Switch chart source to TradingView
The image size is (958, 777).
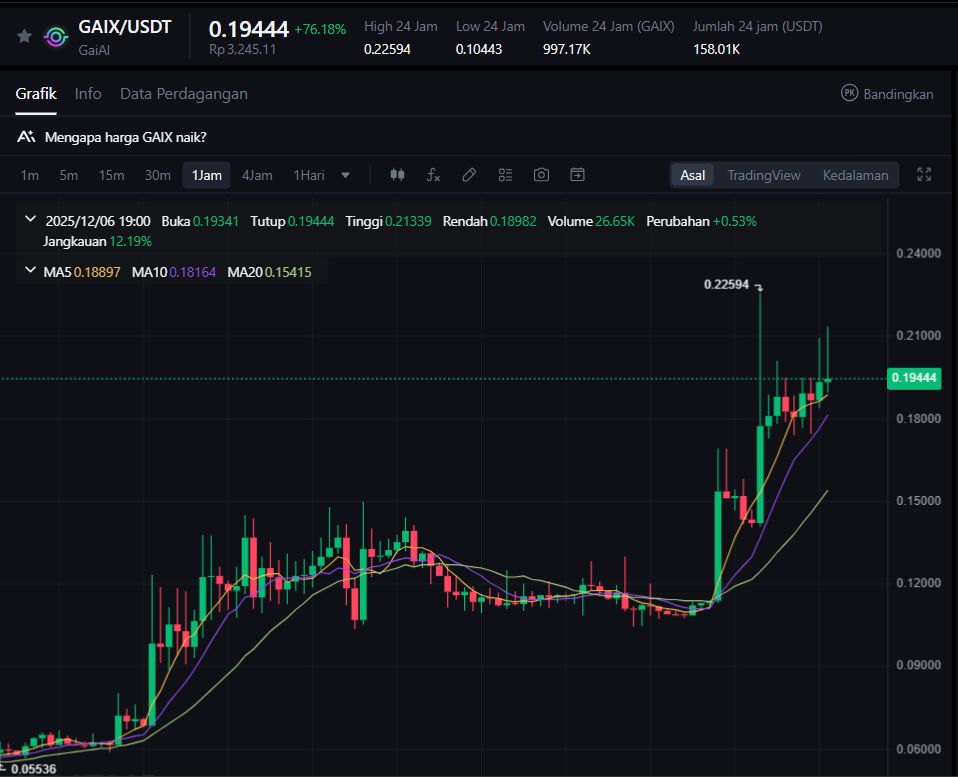pyautogui.click(x=763, y=175)
